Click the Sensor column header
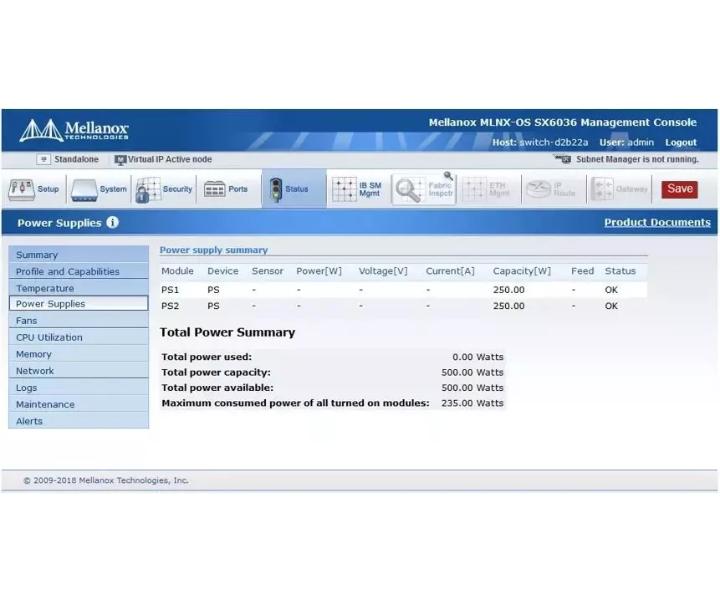 click(267, 271)
